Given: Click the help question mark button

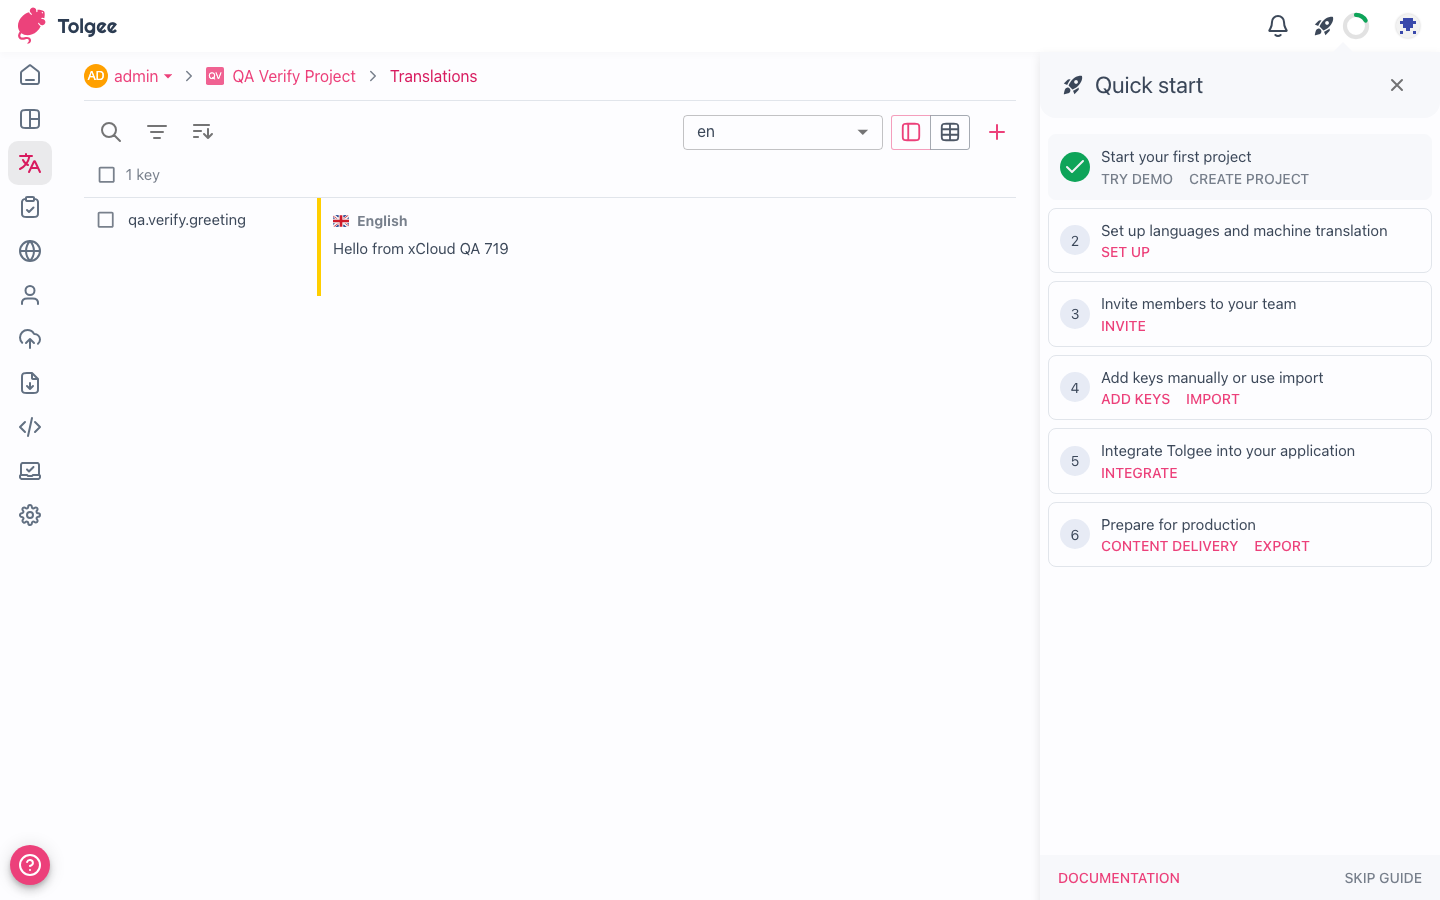Looking at the screenshot, I should [30, 865].
